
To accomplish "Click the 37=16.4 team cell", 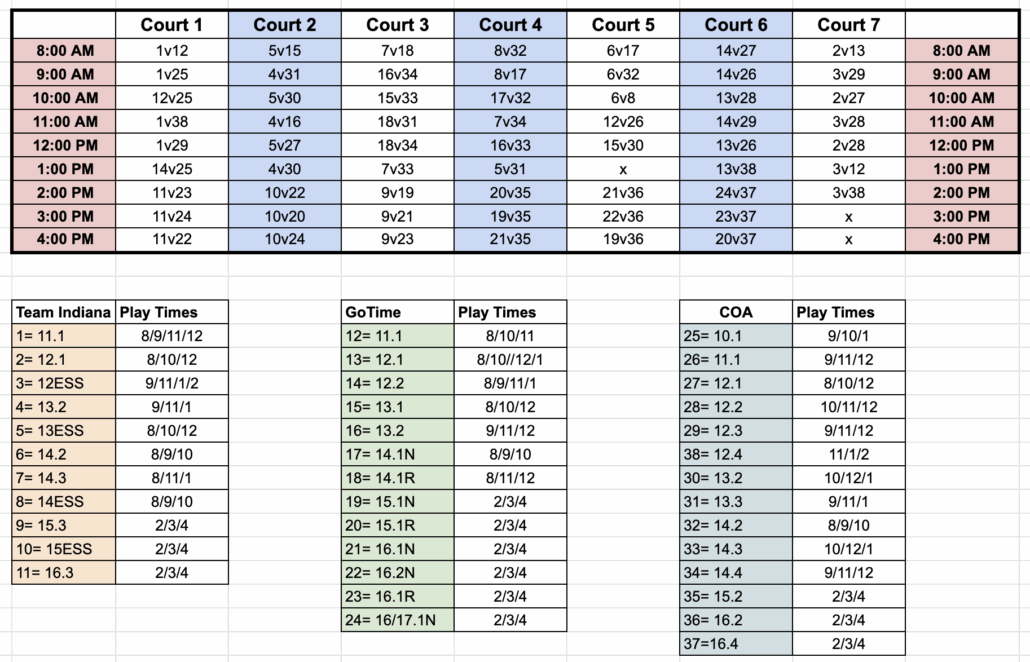I will coord(736,644).
